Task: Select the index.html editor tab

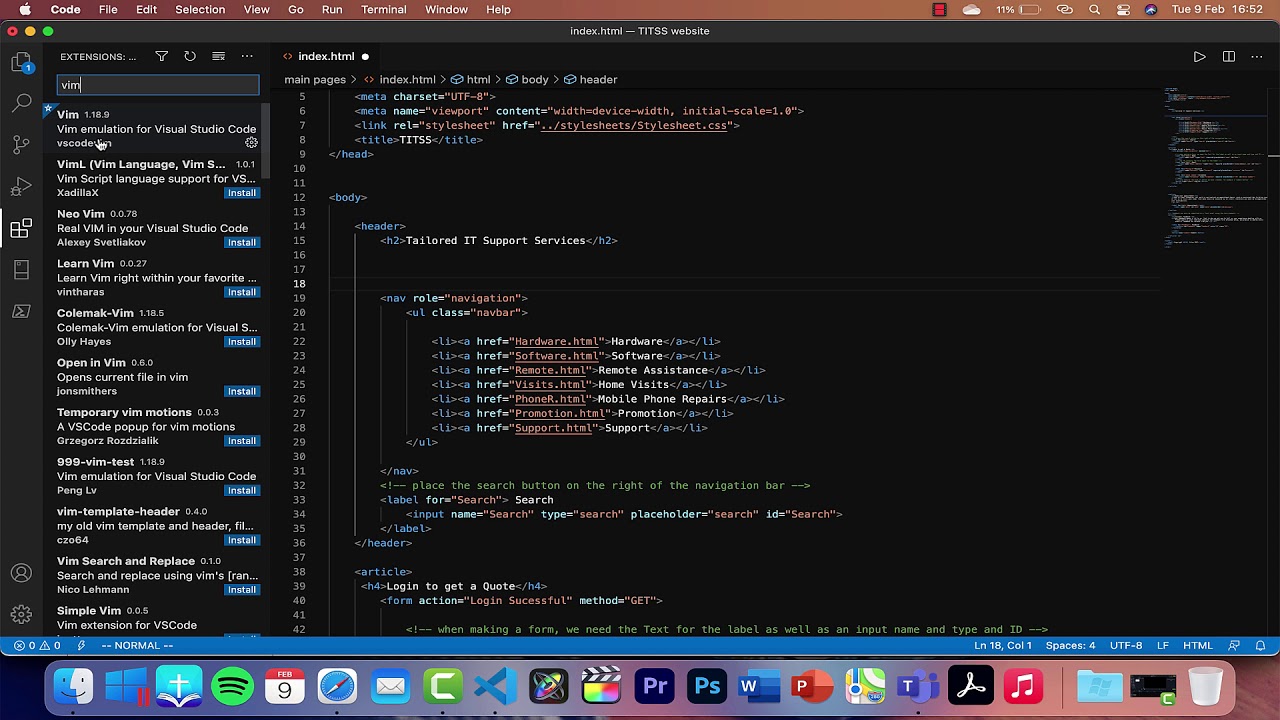Action: pyautogui.click(x=326, y=57)
